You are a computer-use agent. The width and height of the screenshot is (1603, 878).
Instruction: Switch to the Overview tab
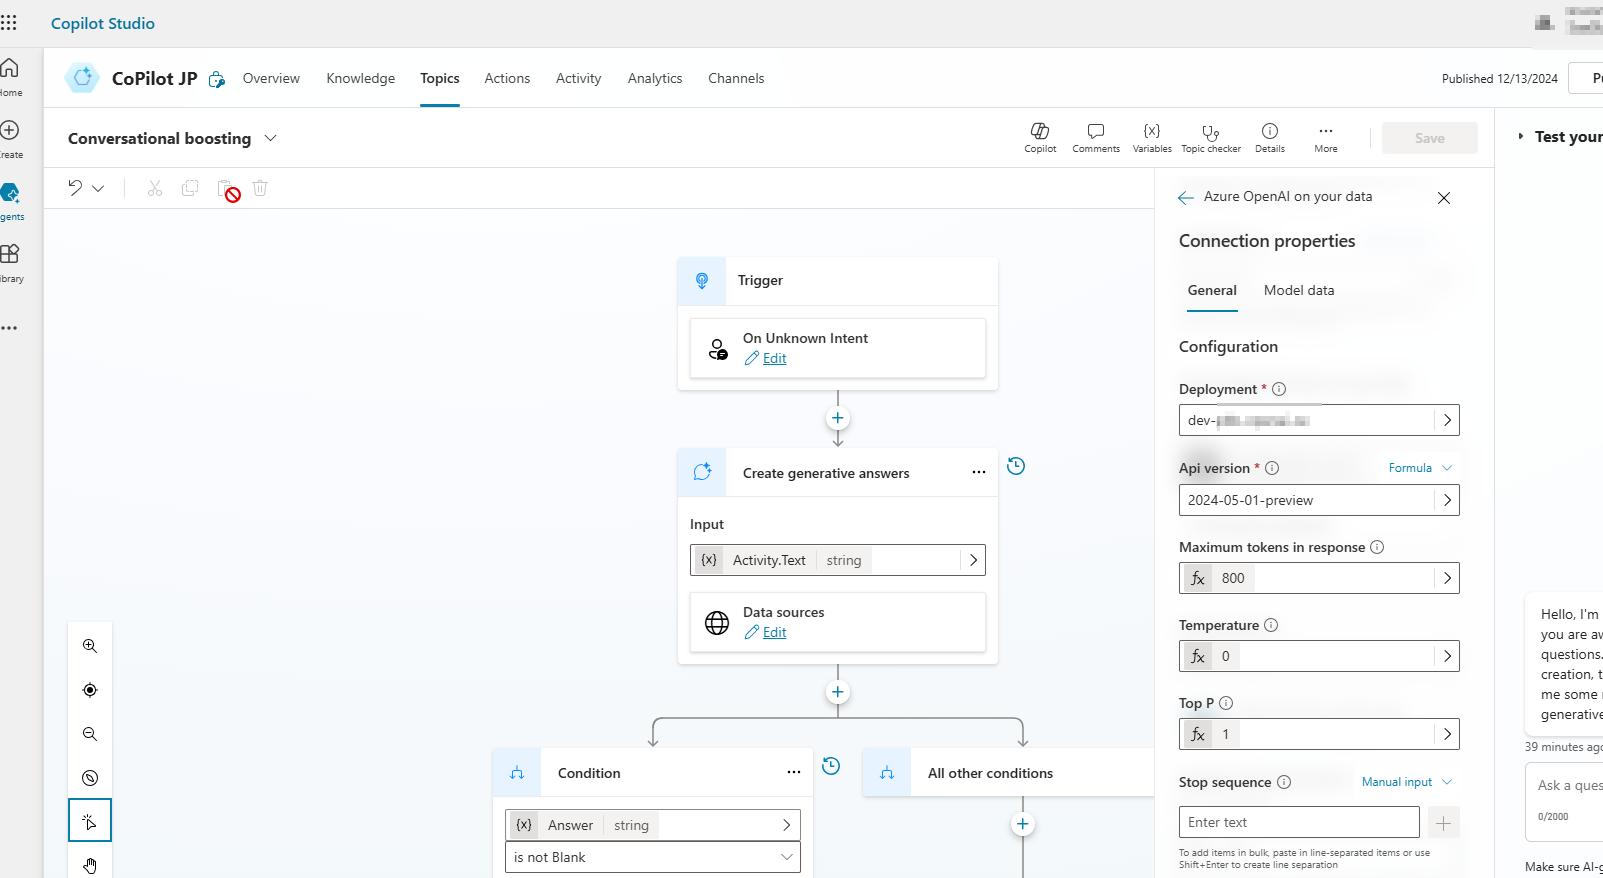pos(271,78)
